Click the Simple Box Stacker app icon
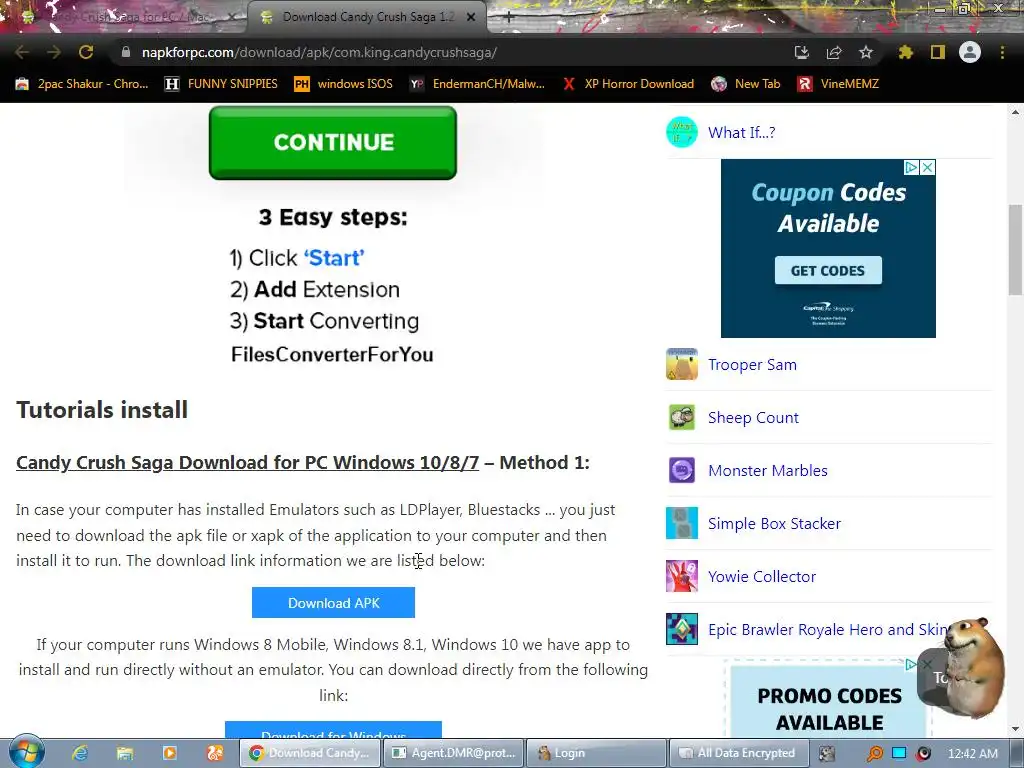 pyautogui.click(x=682, y=523)
